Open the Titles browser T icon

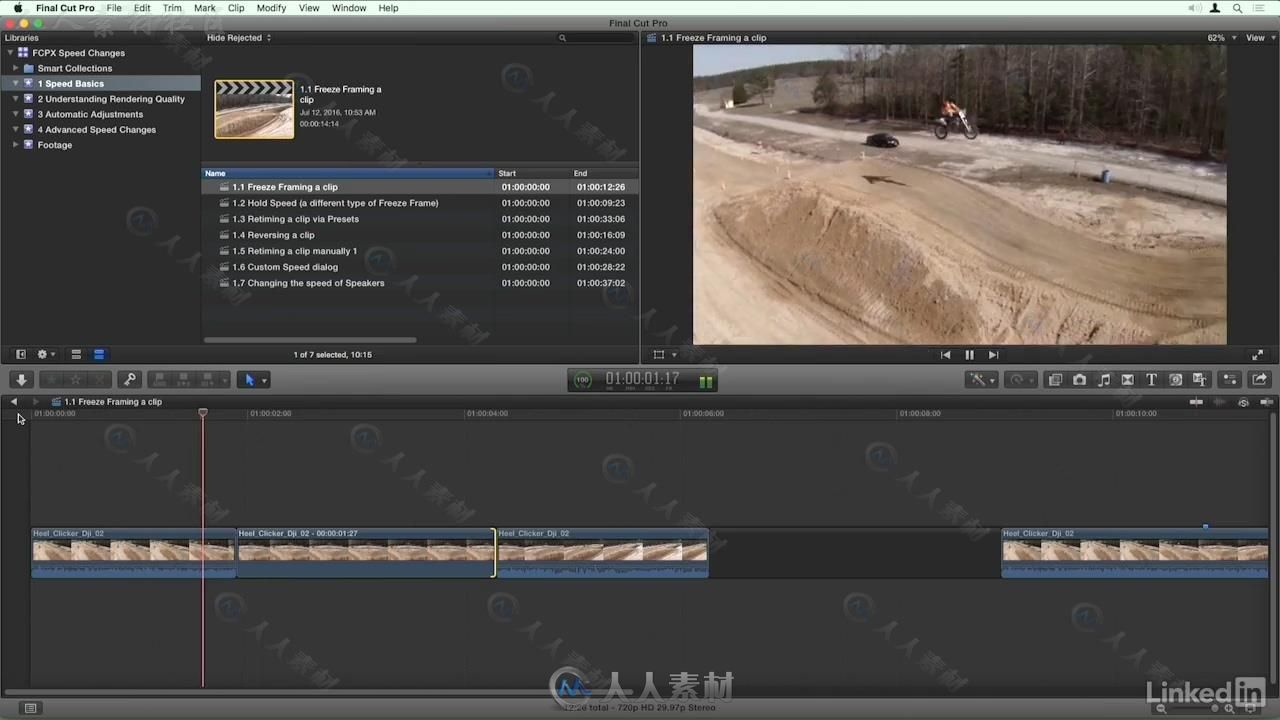coord(1151,380)
